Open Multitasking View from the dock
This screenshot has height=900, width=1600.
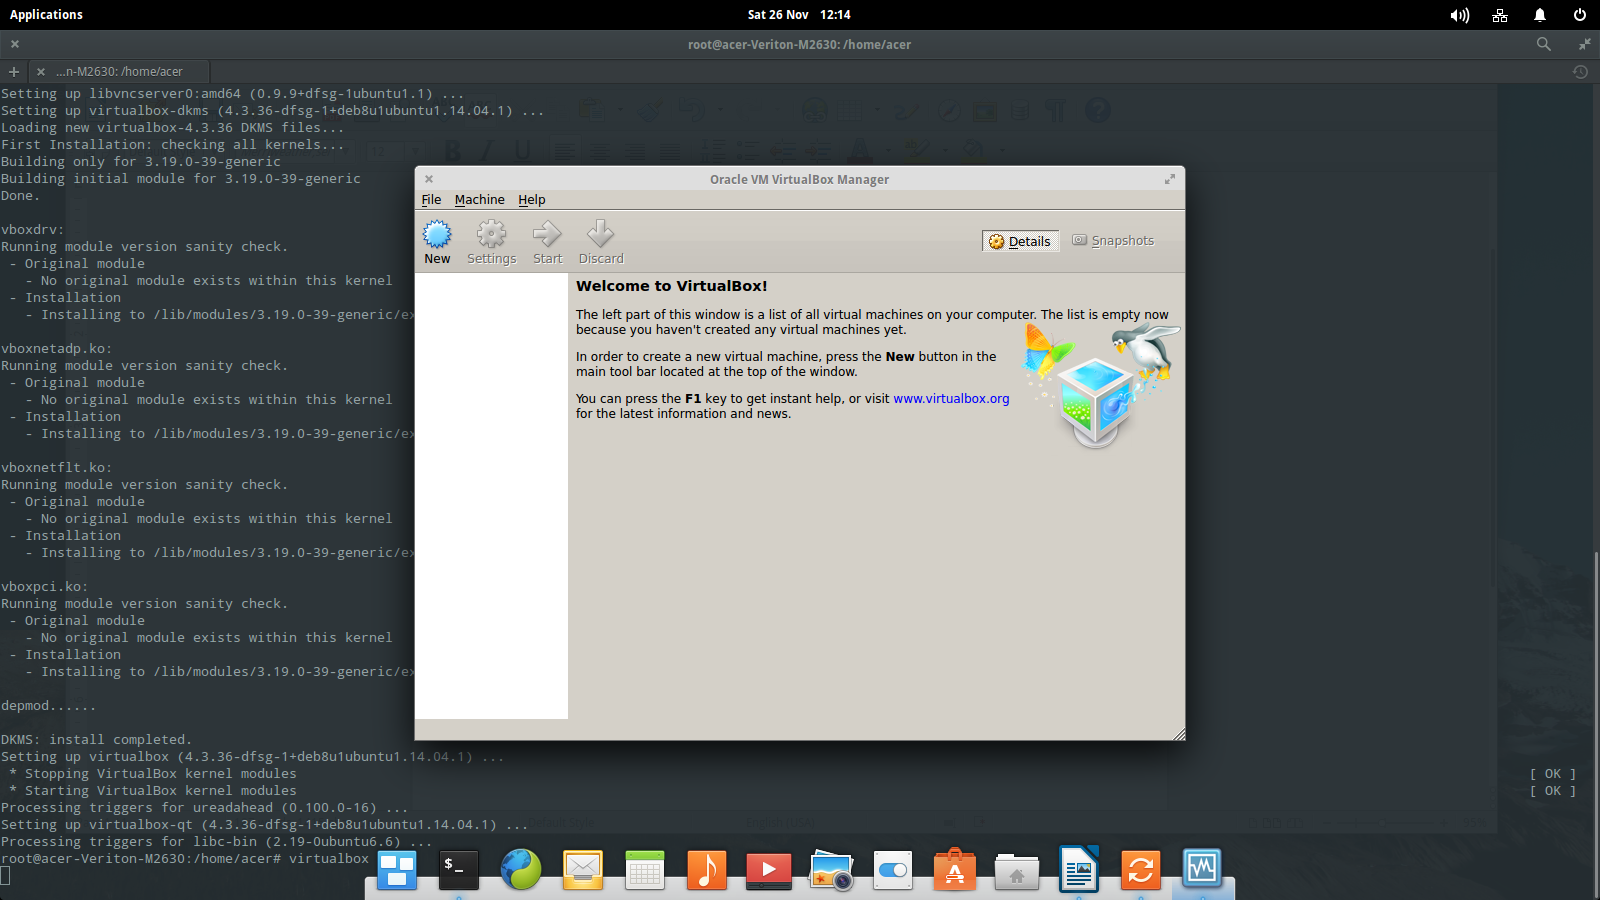(397, 870)
